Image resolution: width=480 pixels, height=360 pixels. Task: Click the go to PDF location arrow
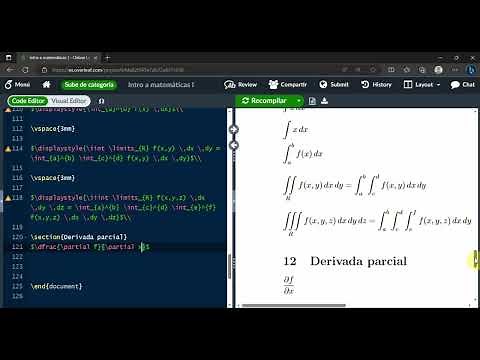coord(234,129)
